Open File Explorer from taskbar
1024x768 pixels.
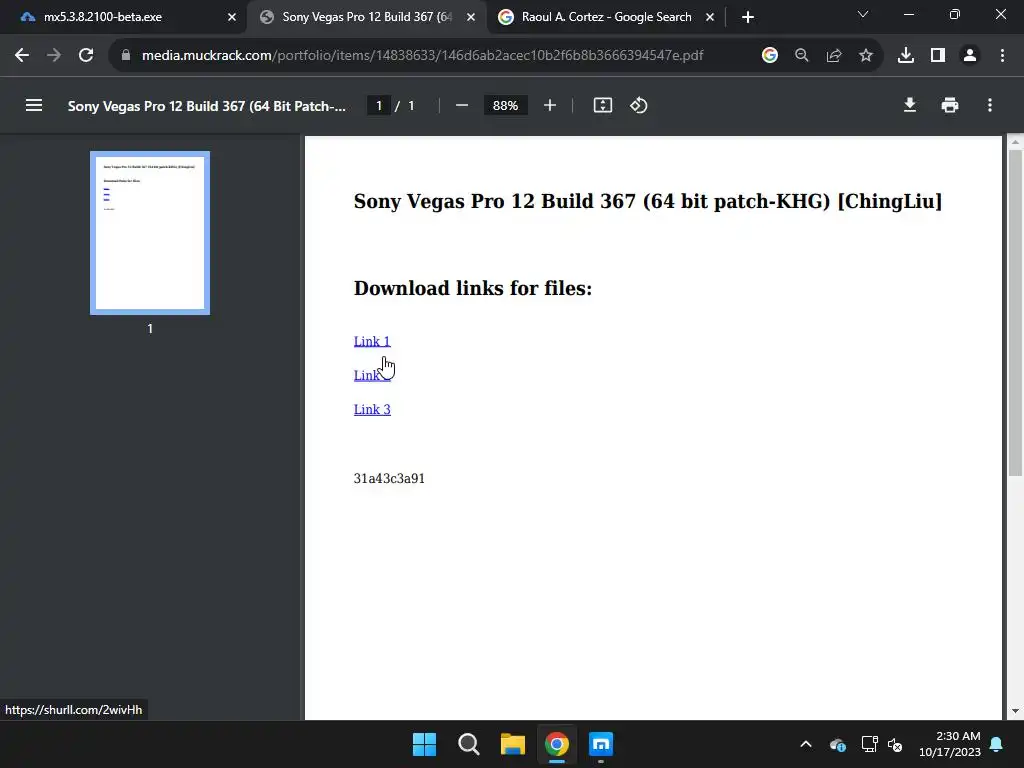pos(513,744)
